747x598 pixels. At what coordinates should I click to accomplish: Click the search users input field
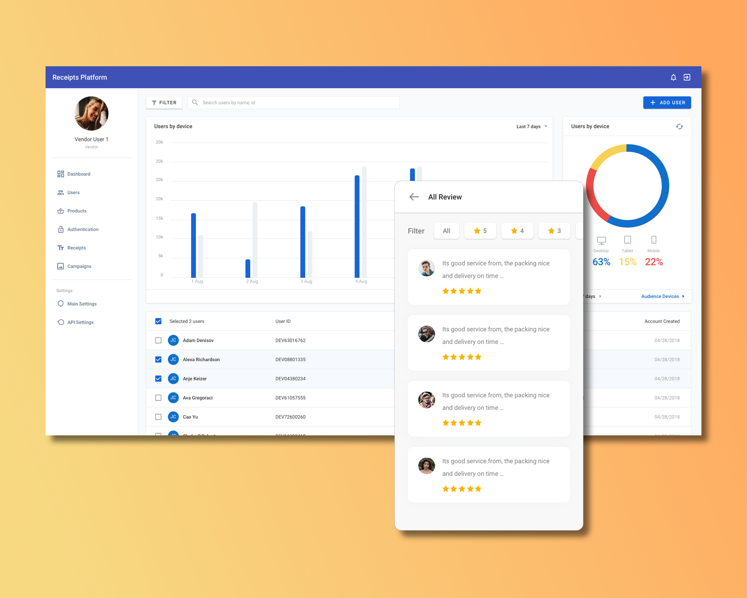pyautogui.click(x=295, y=102)
